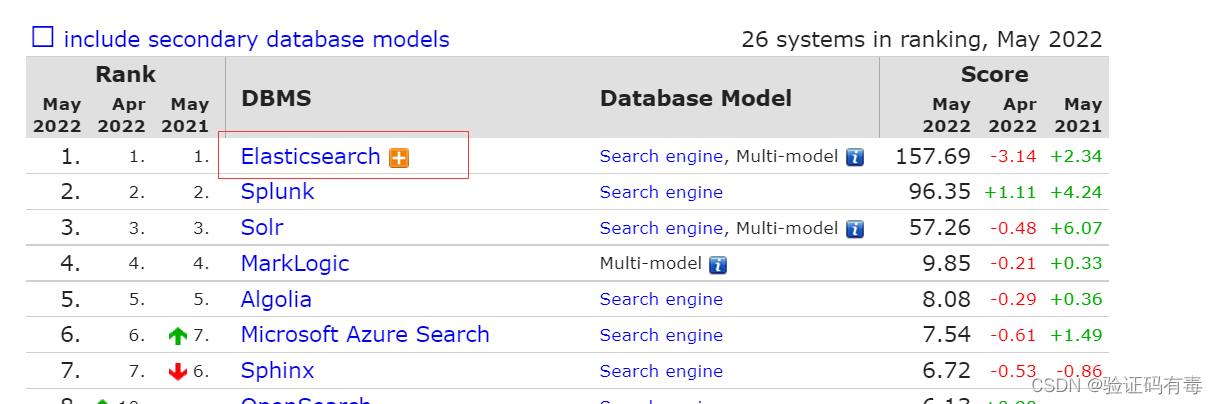The width and height of the screenshot is (1218, 404).
Task: Enable include secondary database models checkbox
Action: click(43, 38)
